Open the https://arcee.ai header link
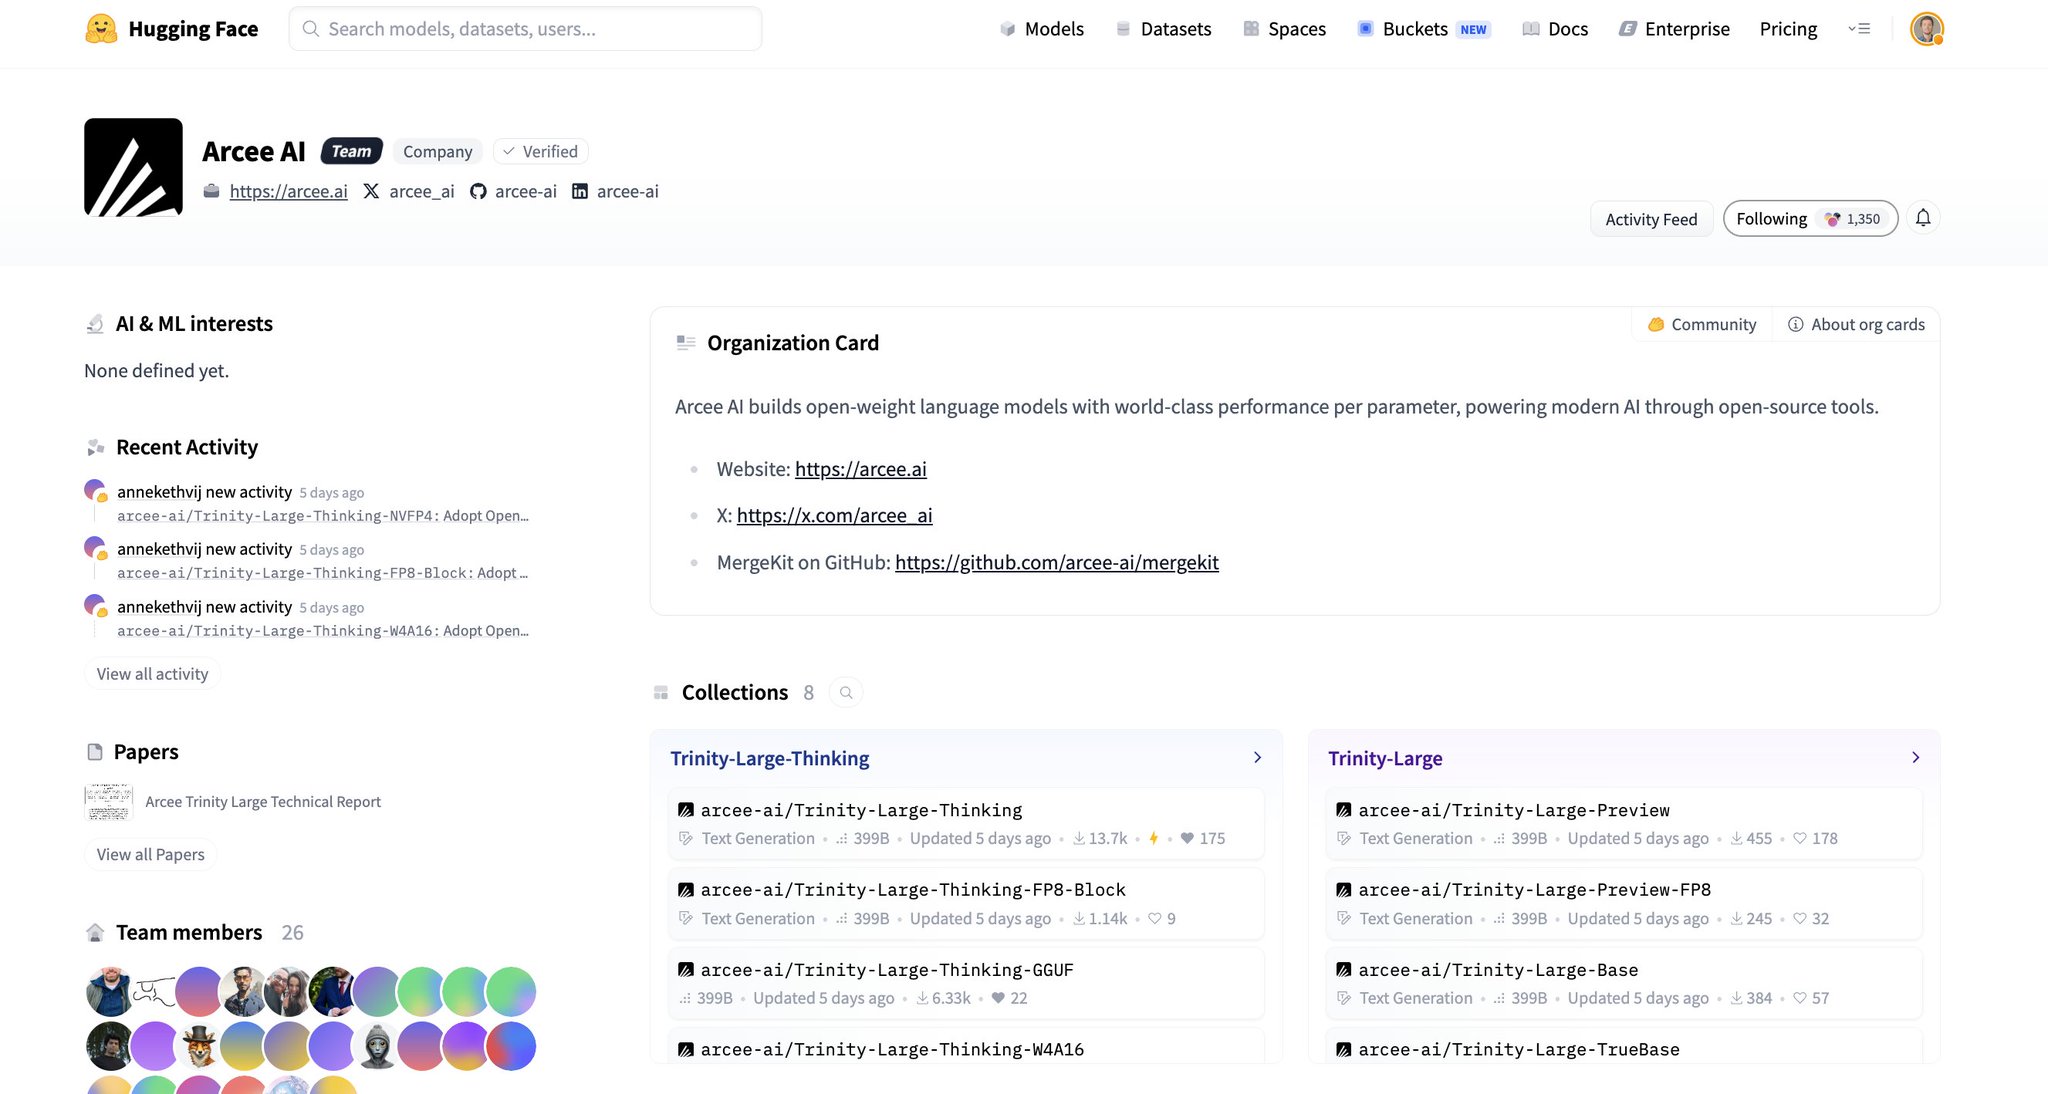Viewport: 2048px width, 1094px height. [288, 191]
